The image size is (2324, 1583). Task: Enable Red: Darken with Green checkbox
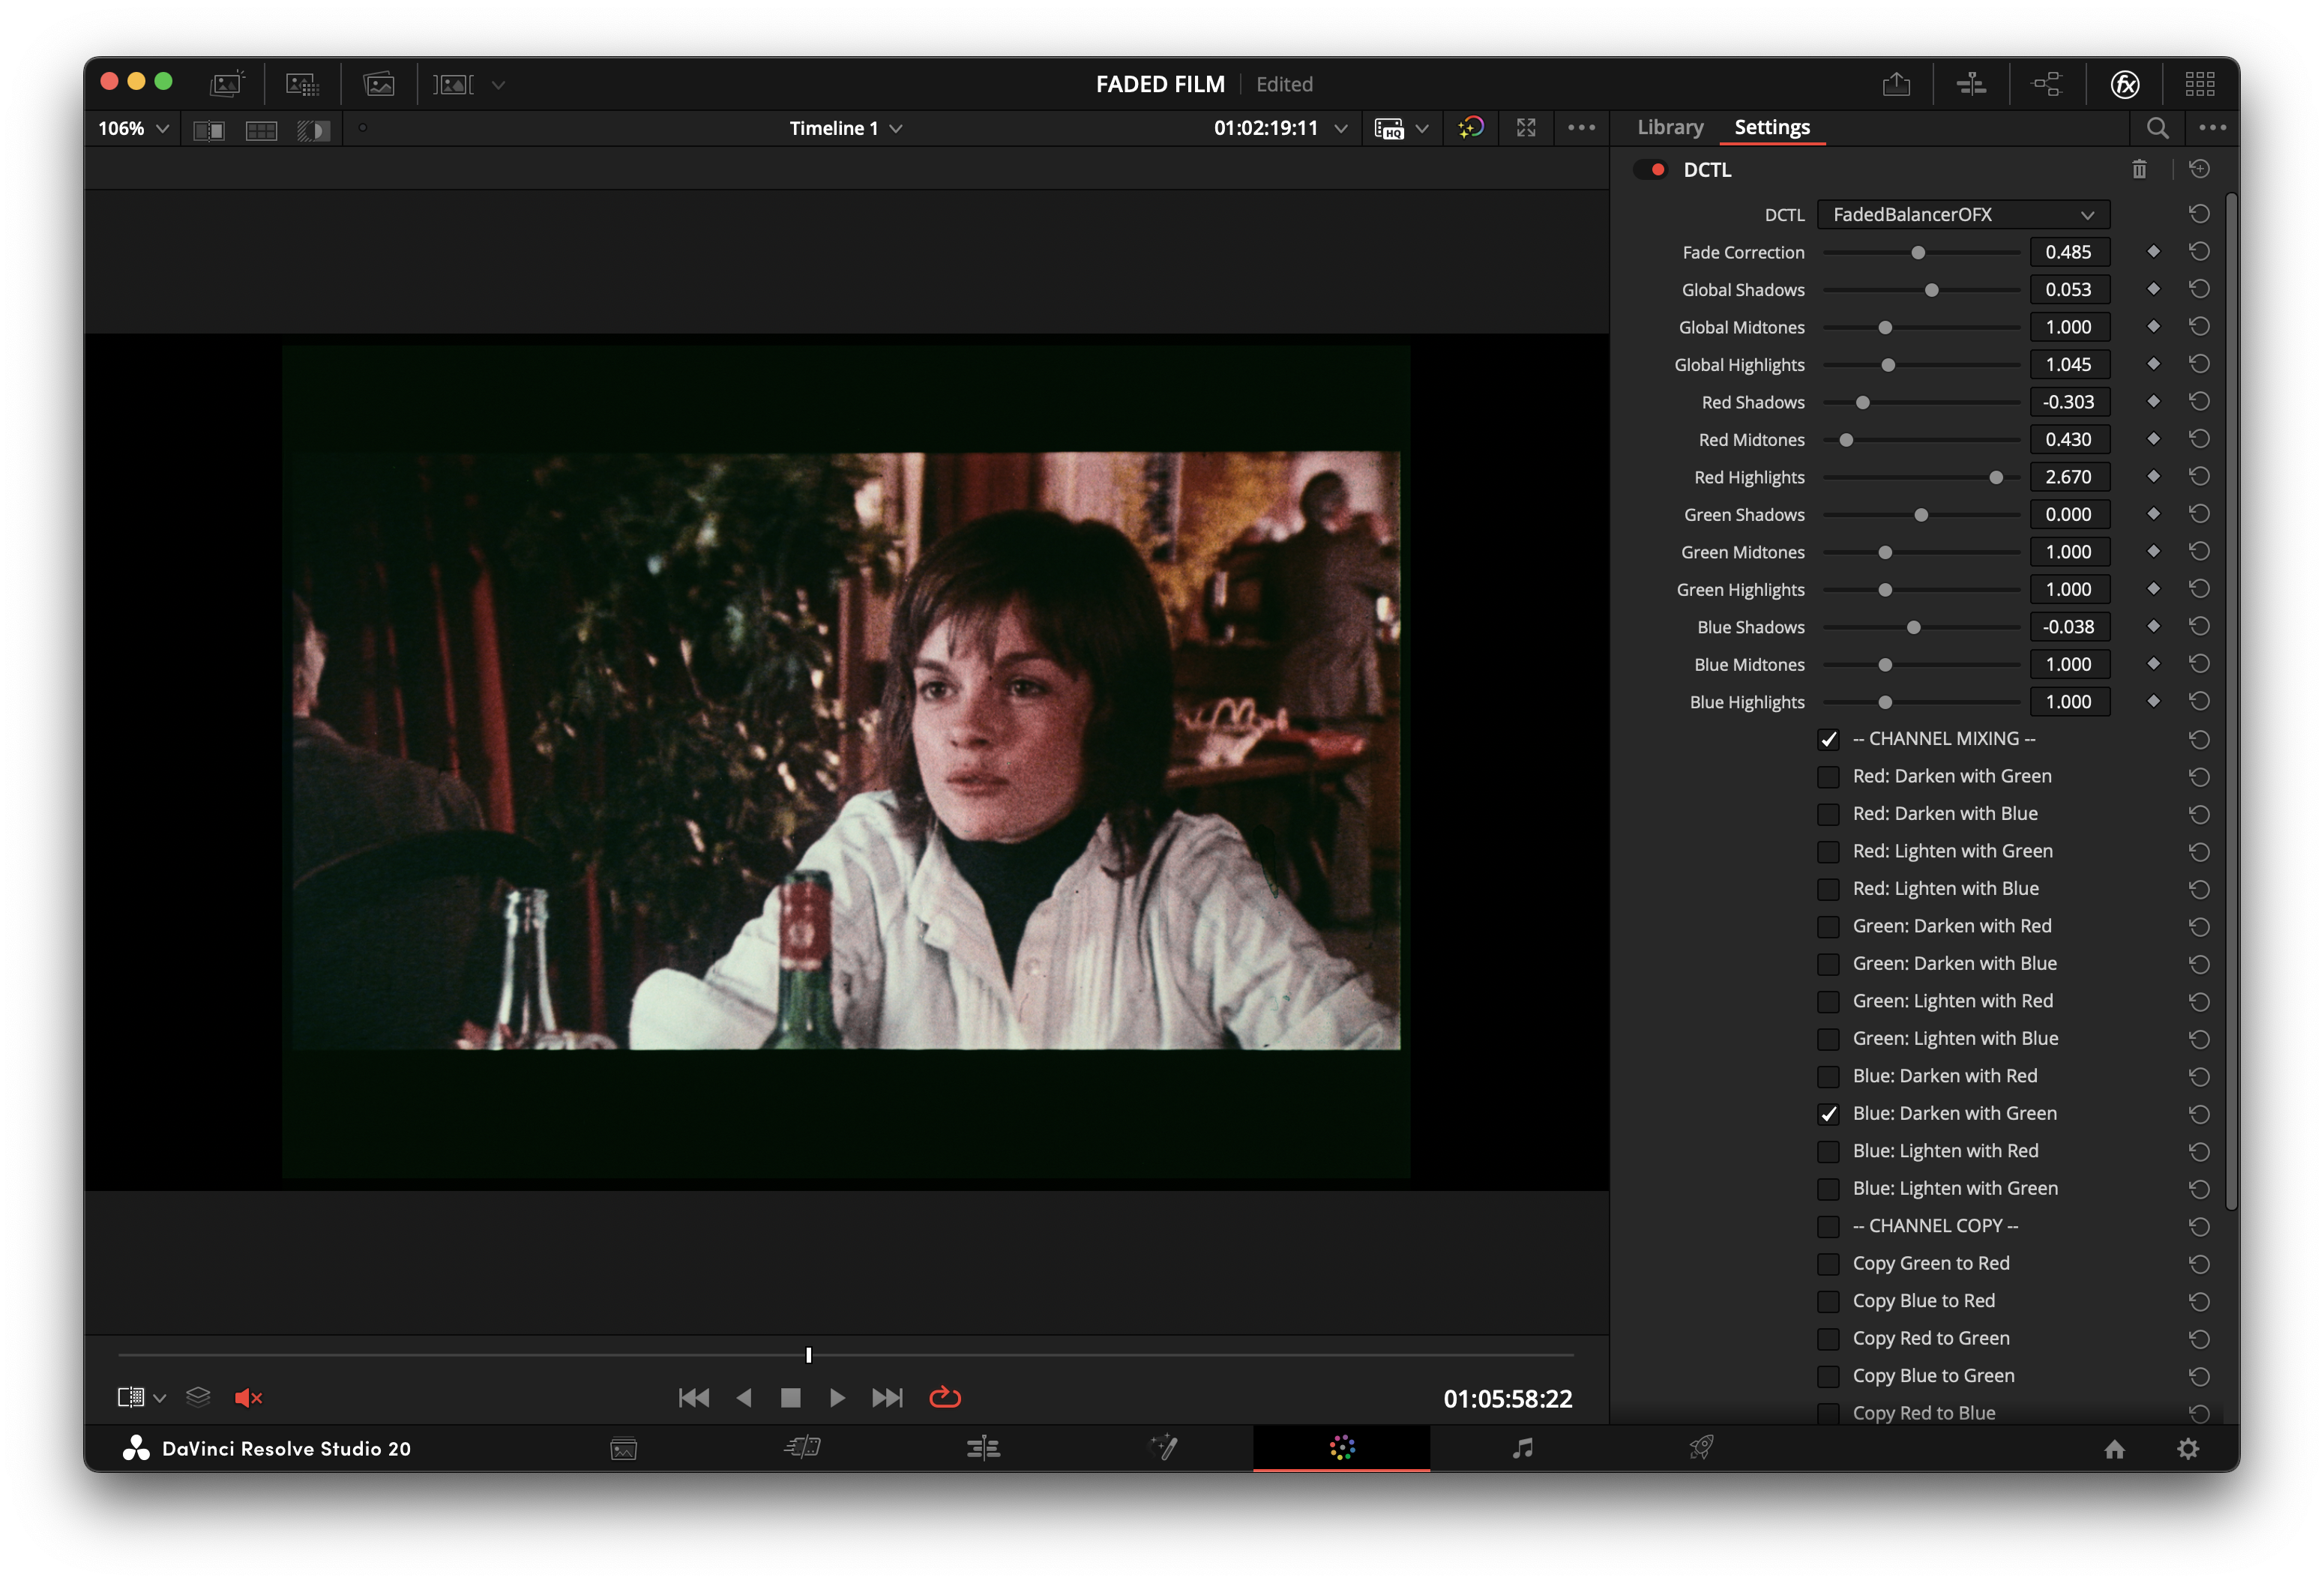coord(1828,777)
